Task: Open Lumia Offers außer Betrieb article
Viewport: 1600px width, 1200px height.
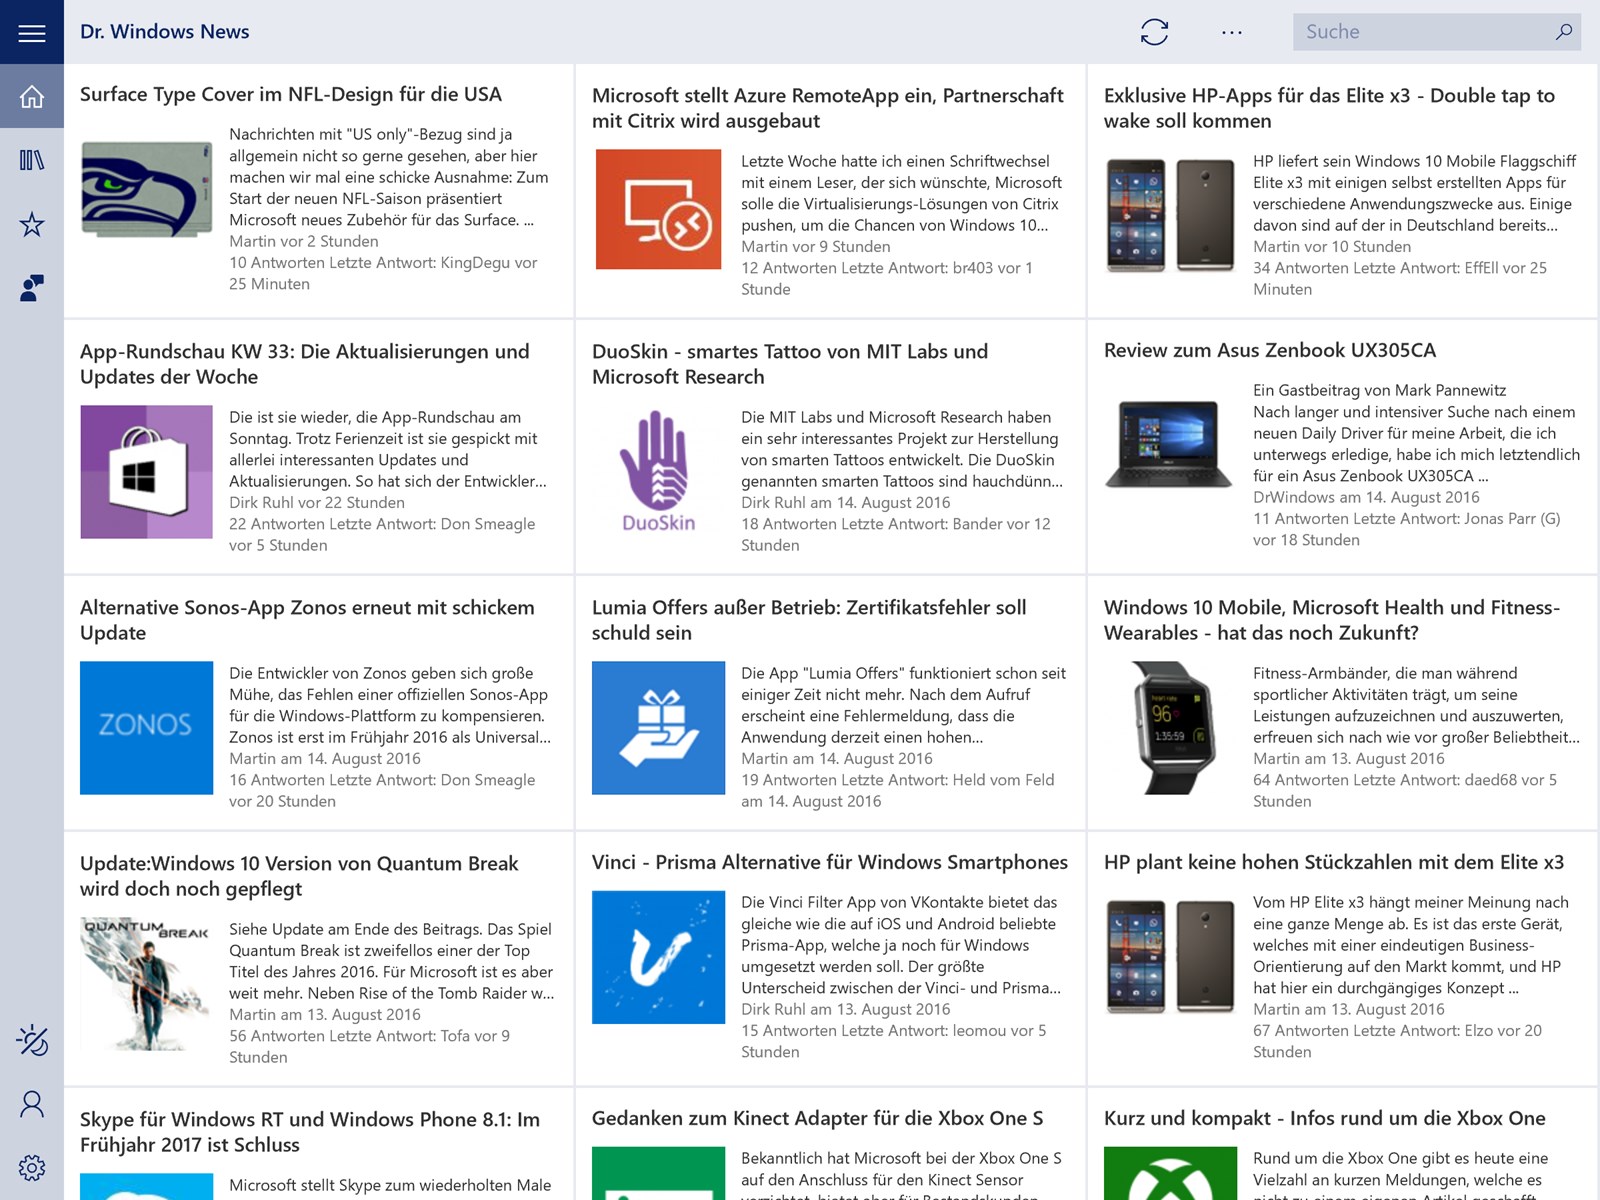Action: (809, 620)
